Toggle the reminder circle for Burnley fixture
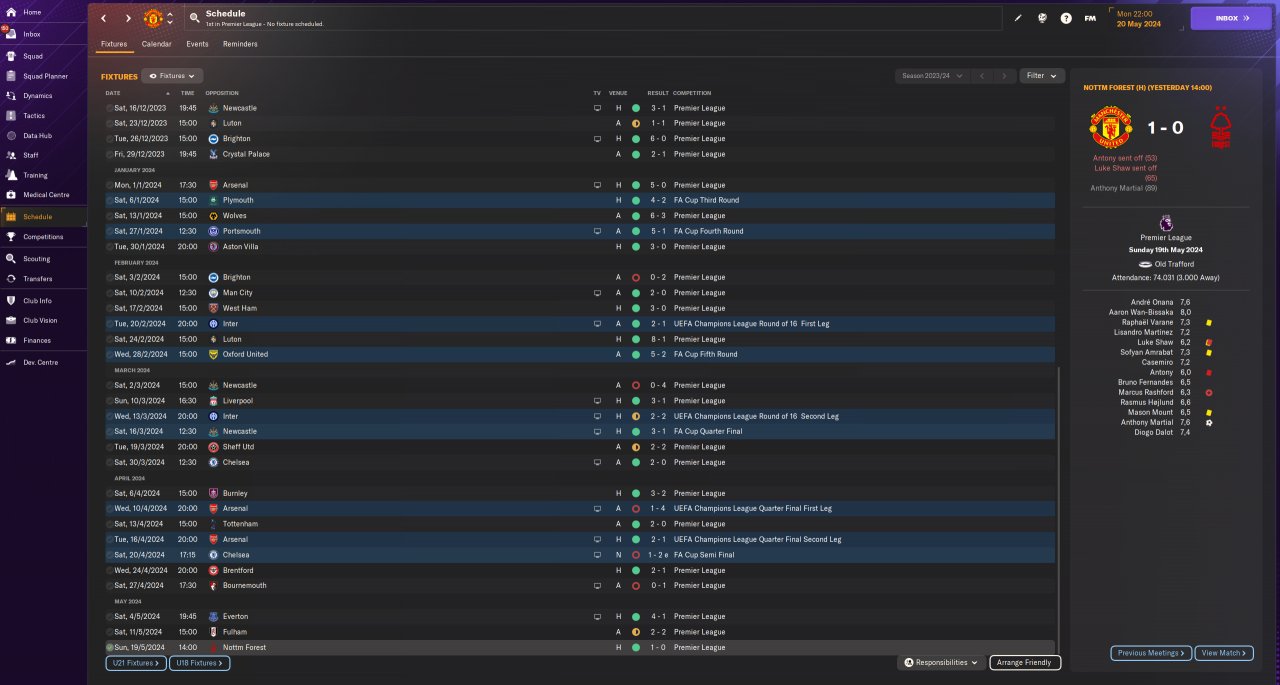Viewport: 1280px width, 685px height. (x=110, y=493)
